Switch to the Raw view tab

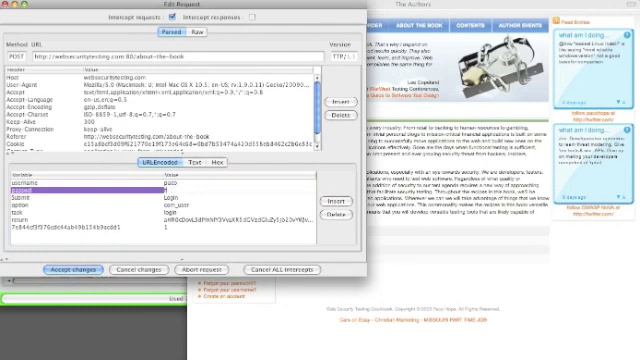click(x=197, y=32)
